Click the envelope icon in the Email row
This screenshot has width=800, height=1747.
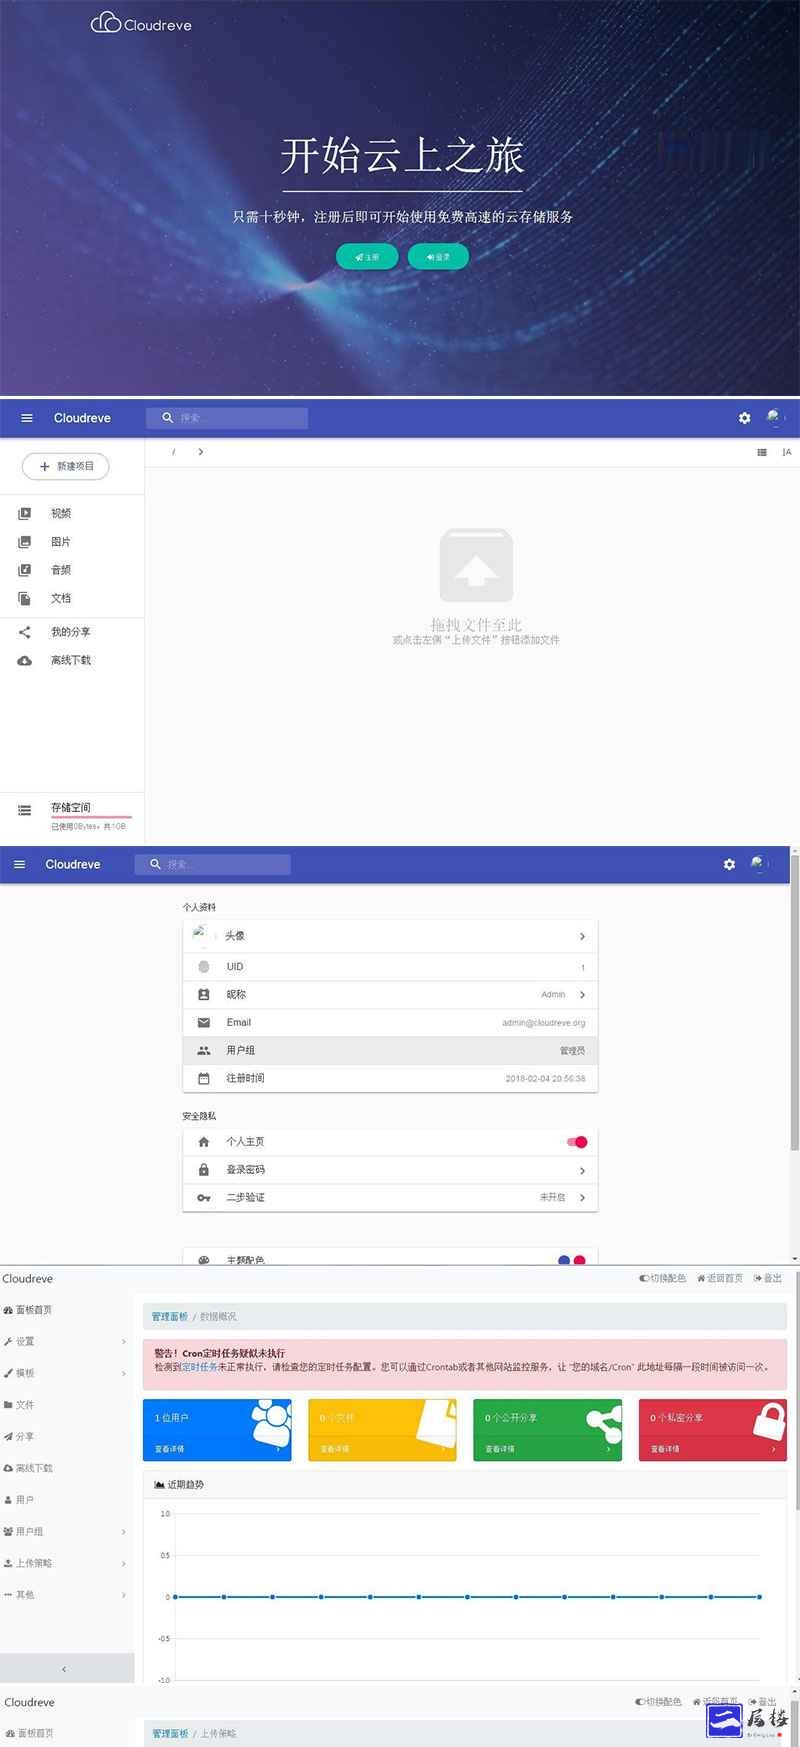click(x=204, y=1023)
